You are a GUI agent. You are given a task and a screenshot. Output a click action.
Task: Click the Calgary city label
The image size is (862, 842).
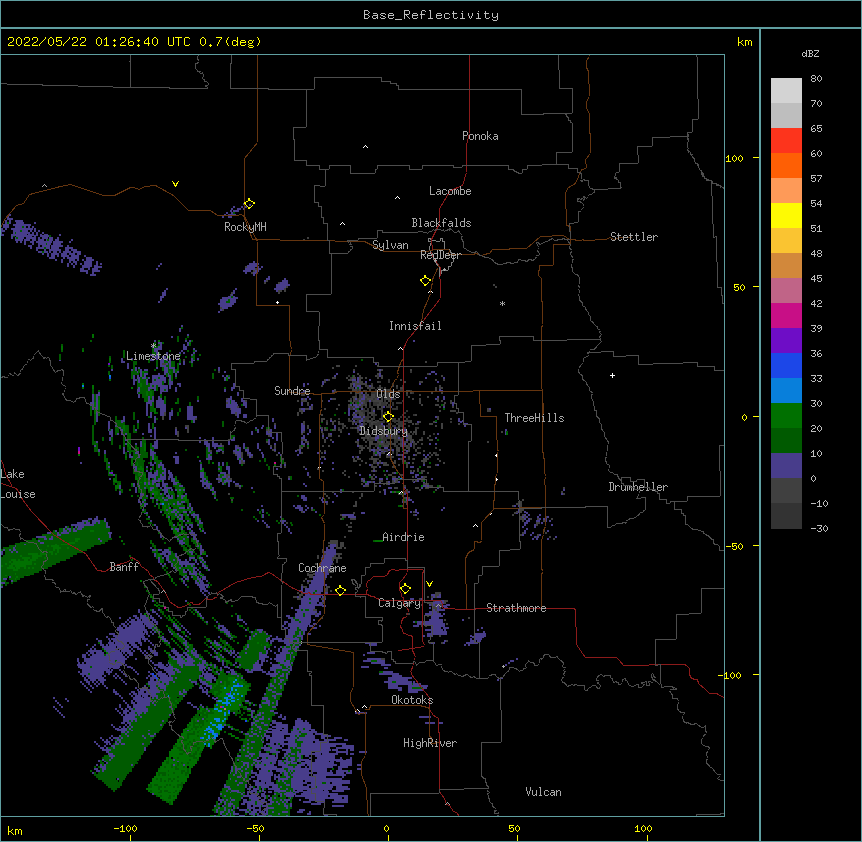point(399,603)
